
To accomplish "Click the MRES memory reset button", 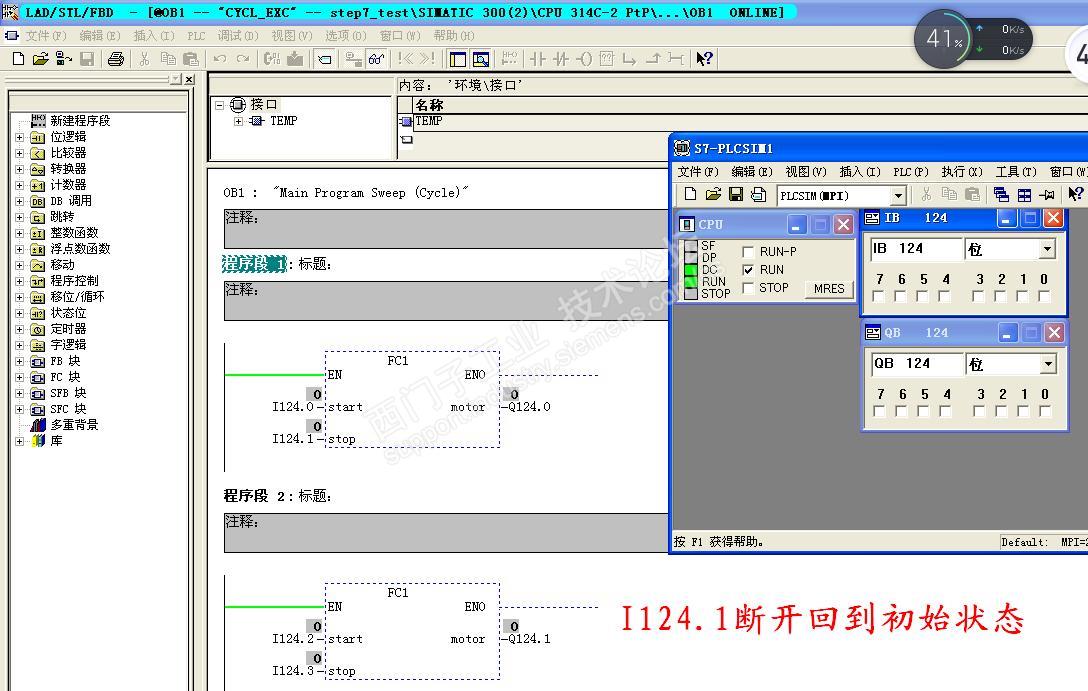I will [829, 289].
